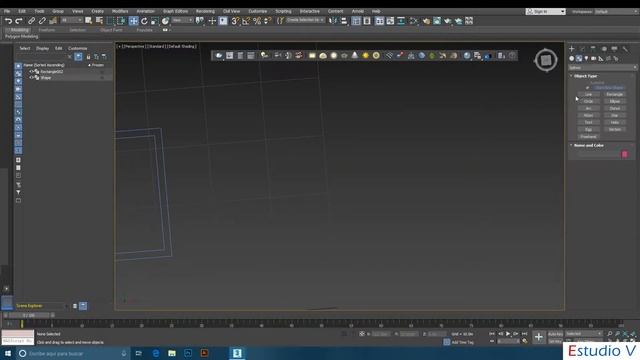Image resolution: width=640 pixels, height=360 pixels.
Task: Toggle Angle Snap
Action: [246, 21]
